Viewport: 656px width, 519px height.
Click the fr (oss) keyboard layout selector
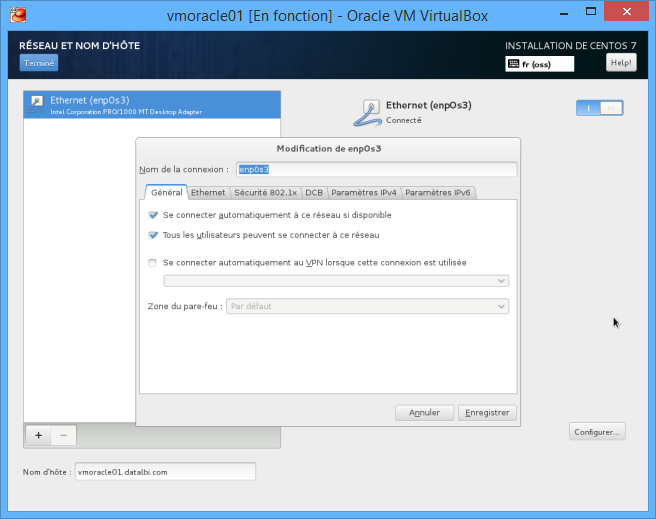click(x=539, y=64)
